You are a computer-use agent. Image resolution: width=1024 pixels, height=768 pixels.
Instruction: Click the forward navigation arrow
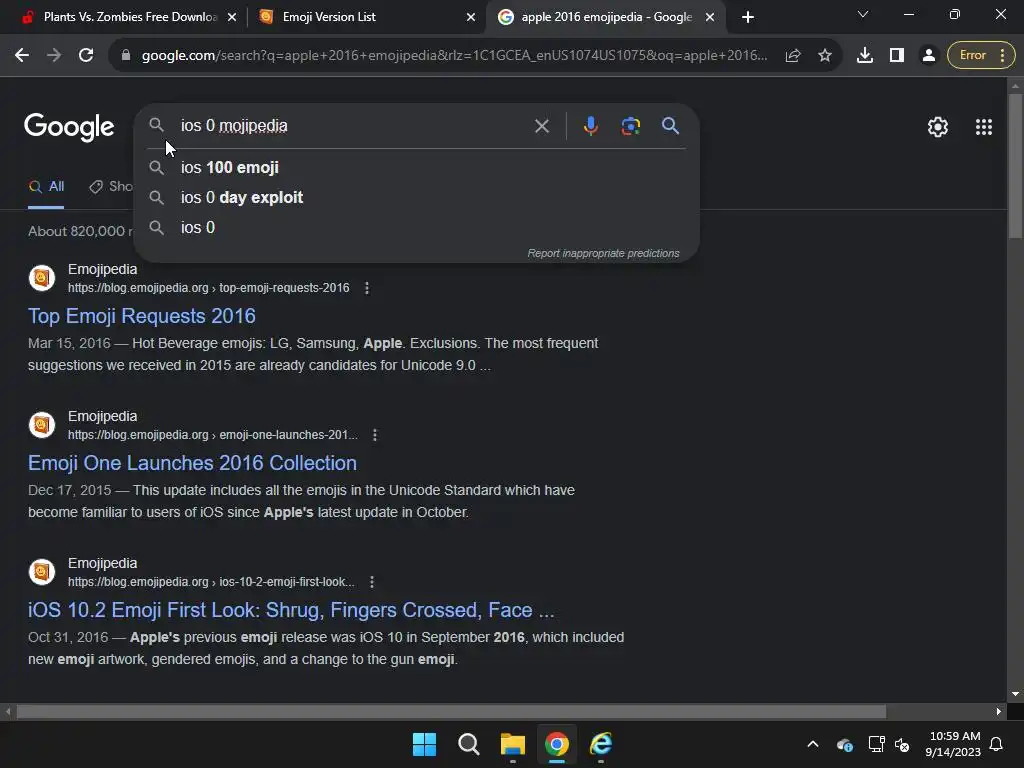tap(54, 56)
